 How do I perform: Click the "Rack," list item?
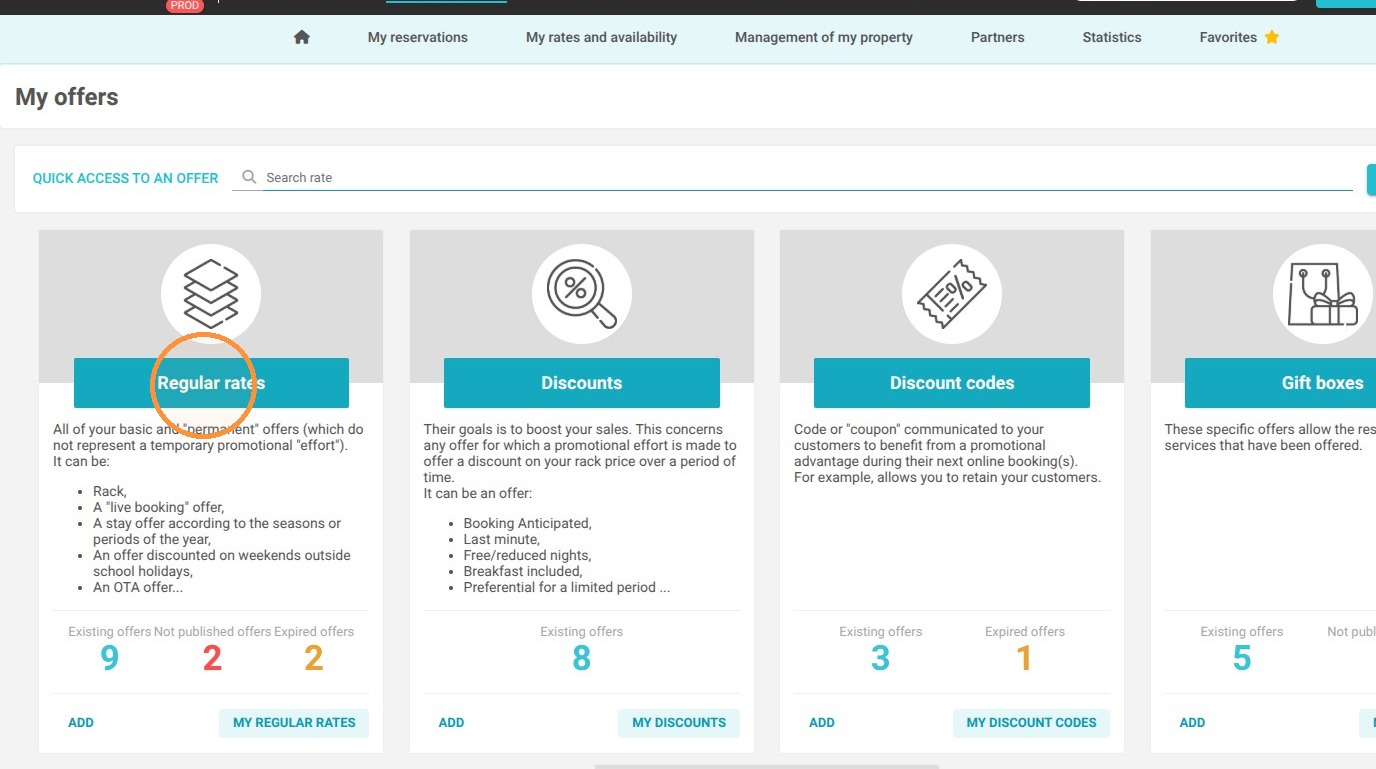click(110, 491)
